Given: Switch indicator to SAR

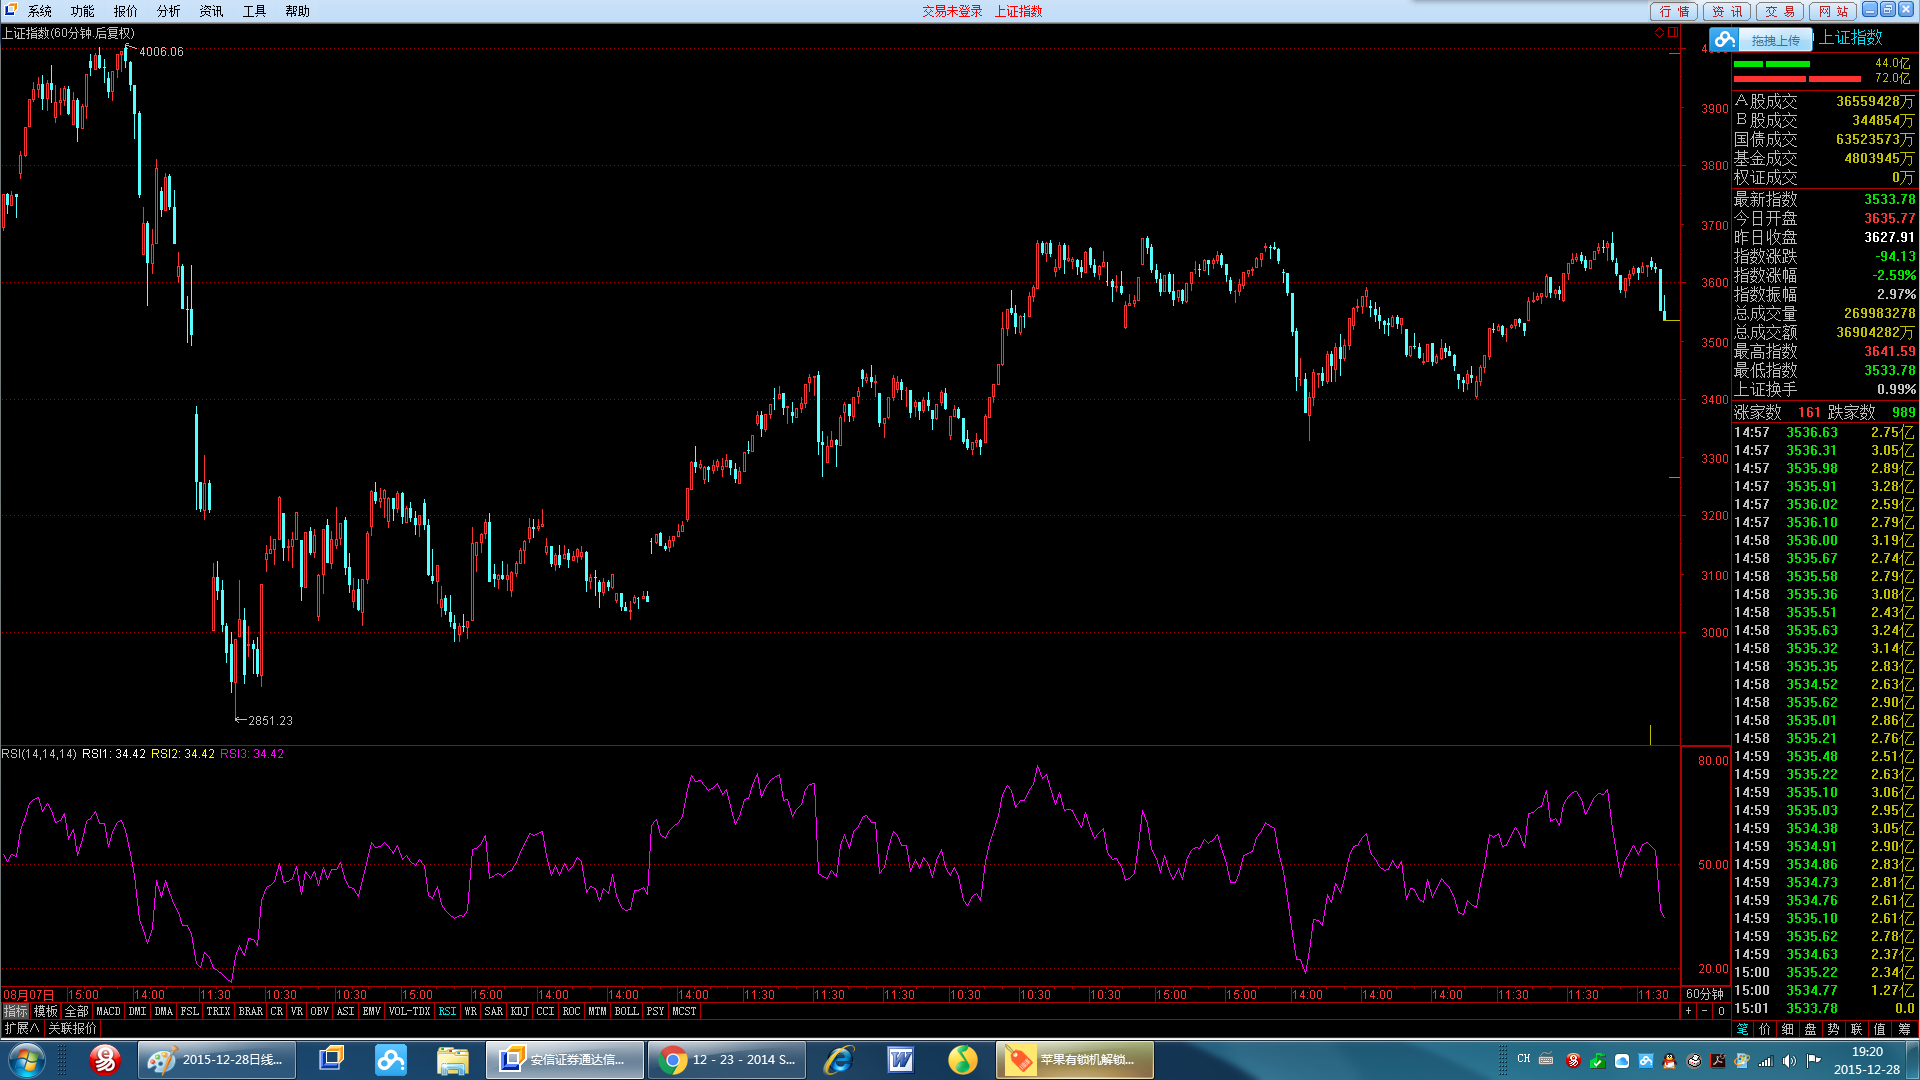Looking at the screenshot, I should coord(494,1011).
